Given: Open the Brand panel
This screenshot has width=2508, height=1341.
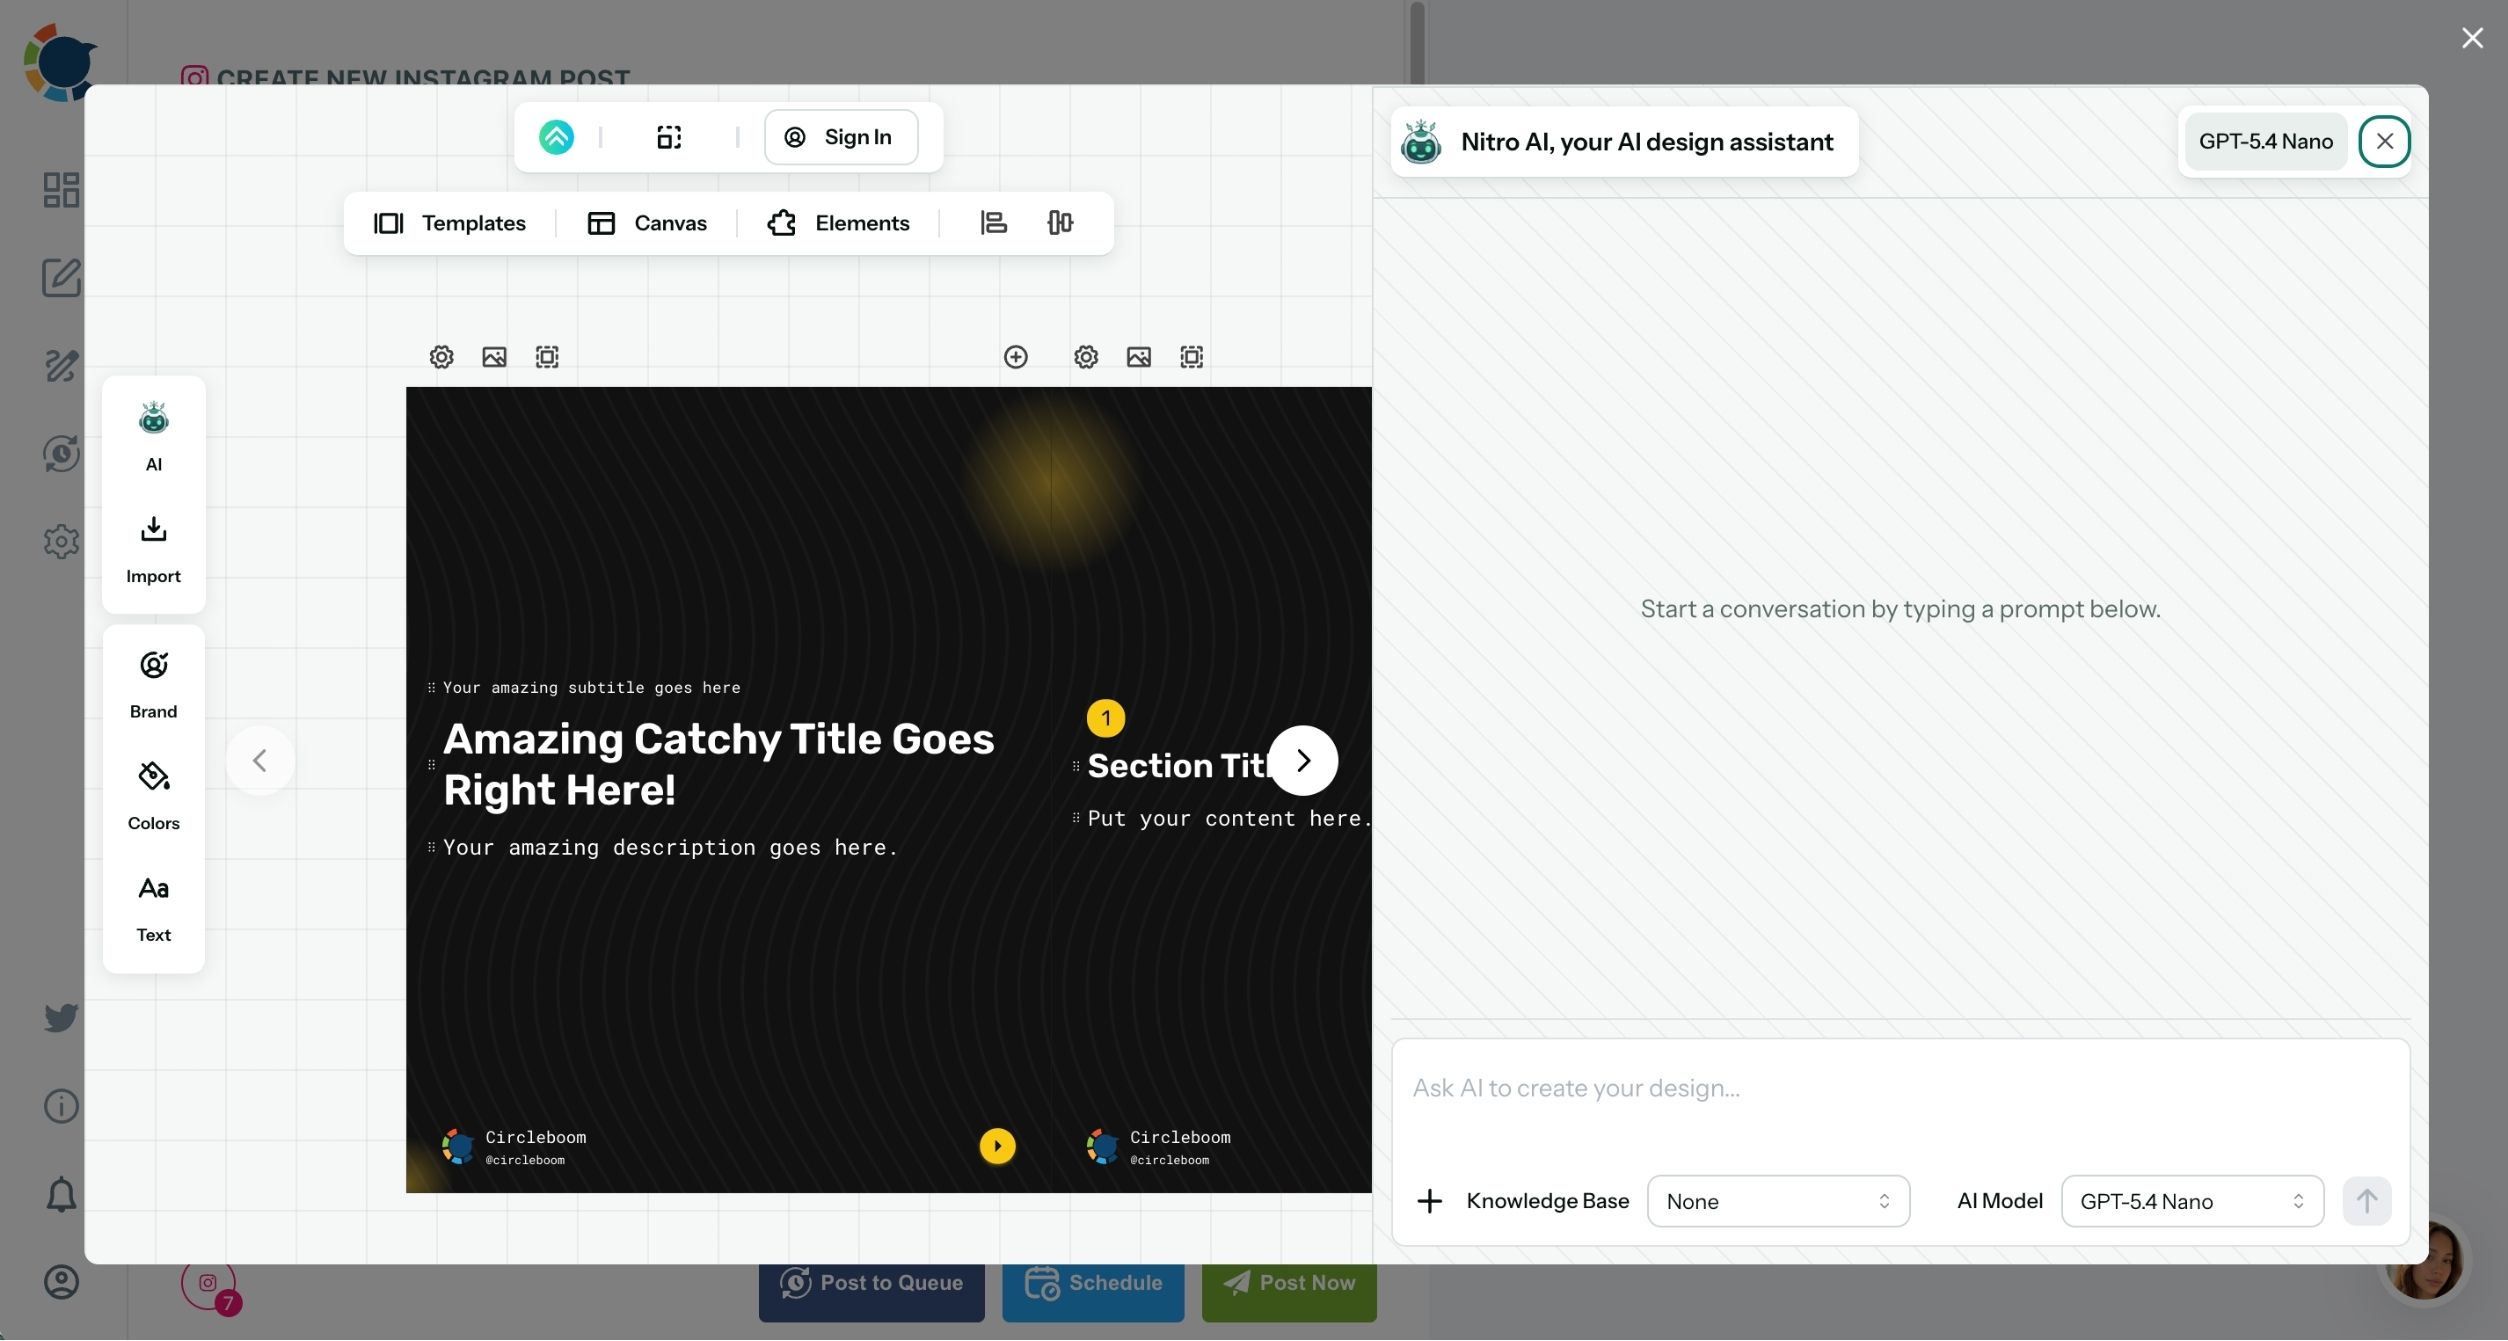Looking at the screenshot, I should [153, 684].
